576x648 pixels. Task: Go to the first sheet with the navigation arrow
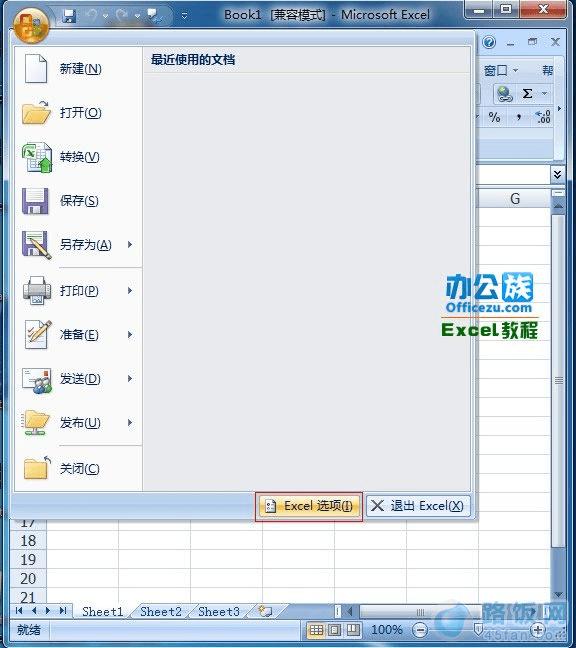point(19,611)
